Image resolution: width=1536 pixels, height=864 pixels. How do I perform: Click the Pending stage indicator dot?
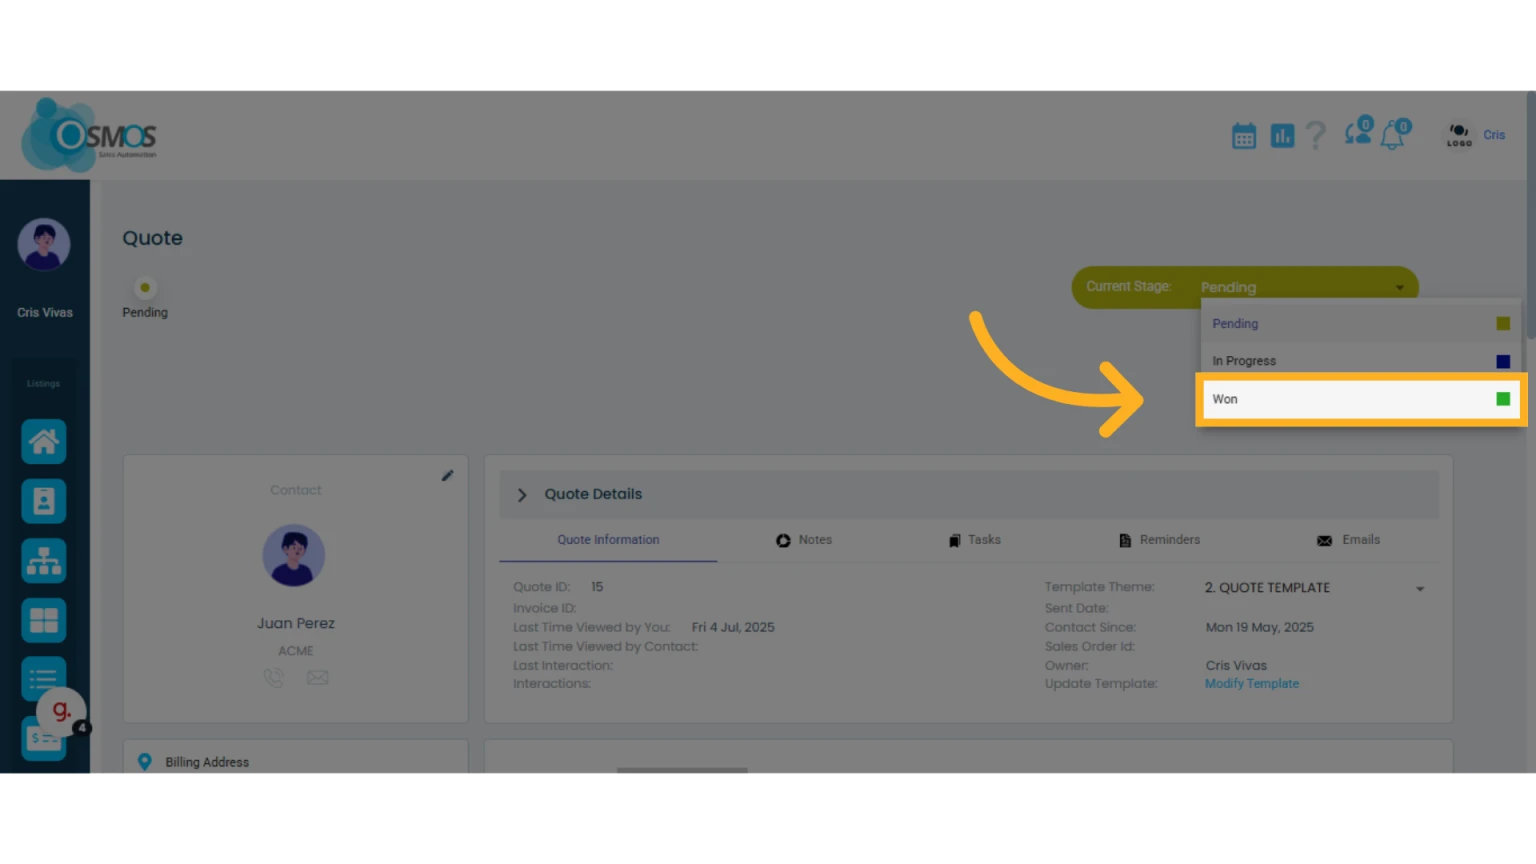point(145,288)
